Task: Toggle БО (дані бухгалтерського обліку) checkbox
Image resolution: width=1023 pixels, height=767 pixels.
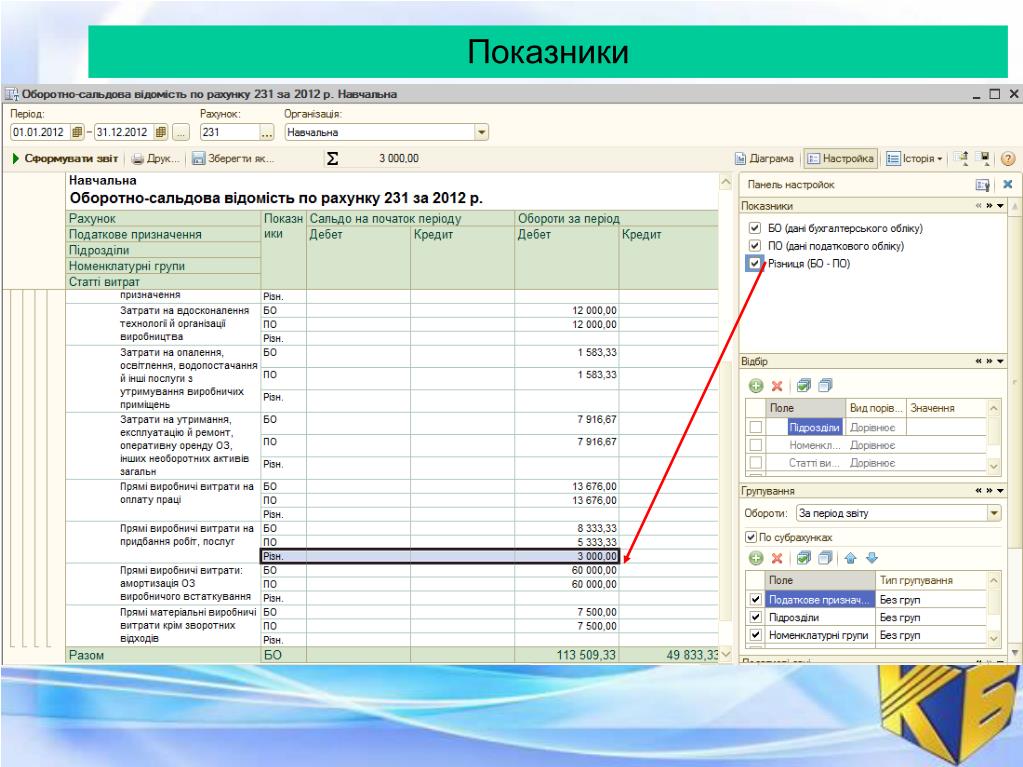Action: pyautogui.click(x=755, y=228)
